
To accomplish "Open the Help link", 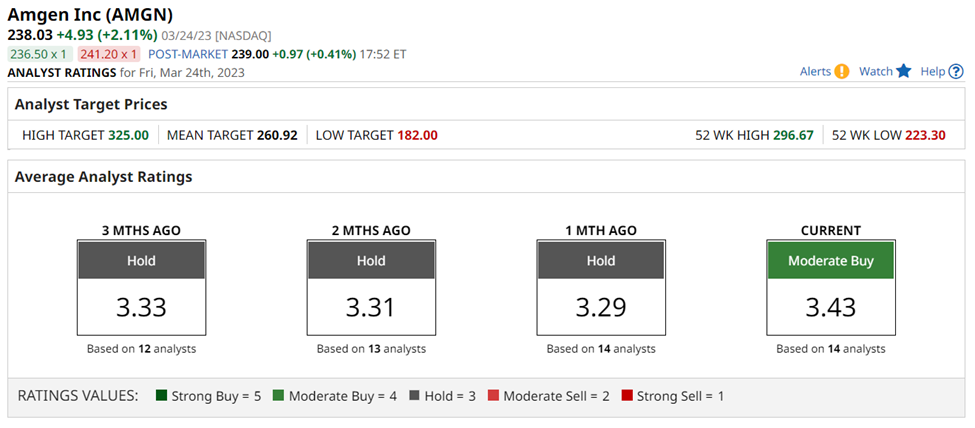I will [933, 72].
